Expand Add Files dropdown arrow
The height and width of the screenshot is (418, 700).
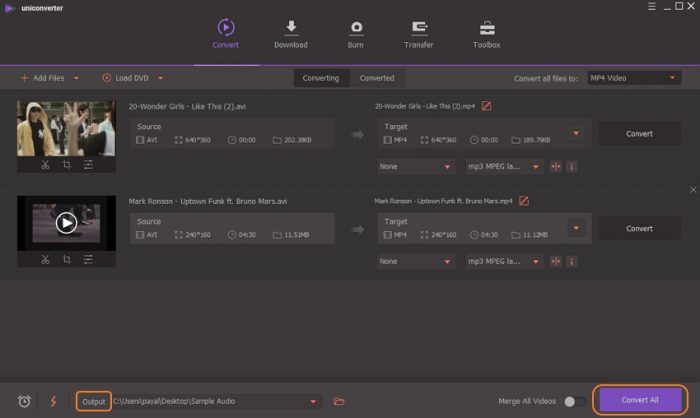pyautogui.click(x=76, y=78)
